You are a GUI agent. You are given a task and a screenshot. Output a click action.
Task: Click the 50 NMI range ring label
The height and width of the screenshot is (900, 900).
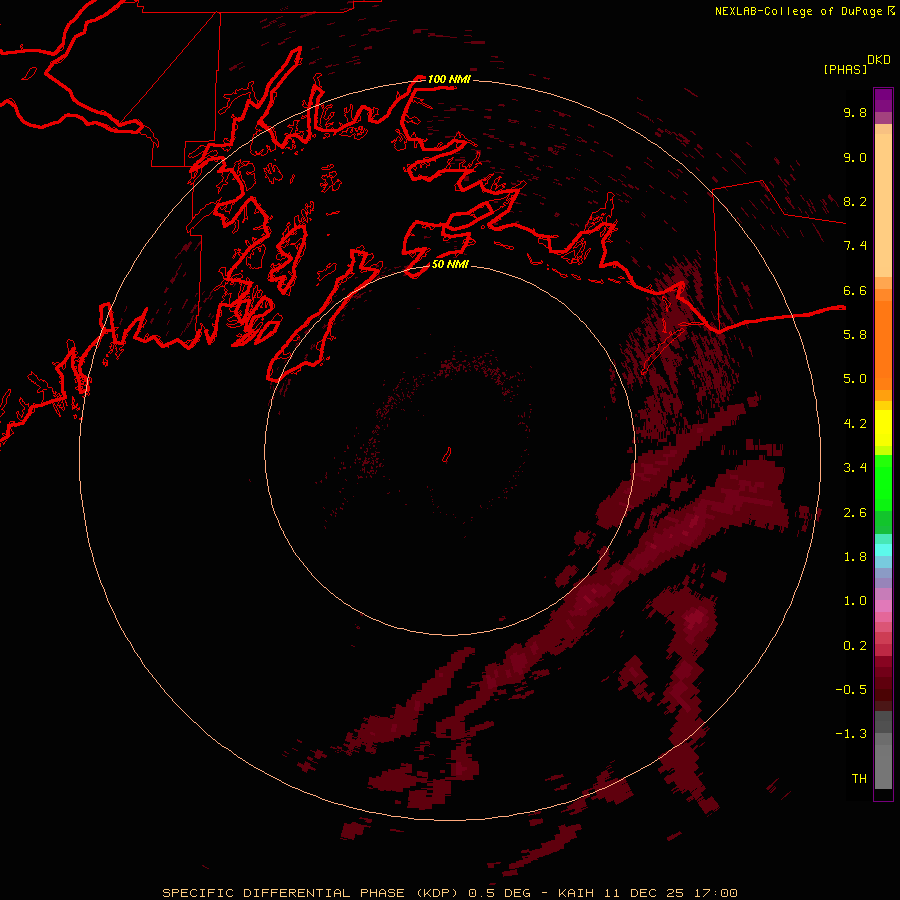tap(450, 264)
